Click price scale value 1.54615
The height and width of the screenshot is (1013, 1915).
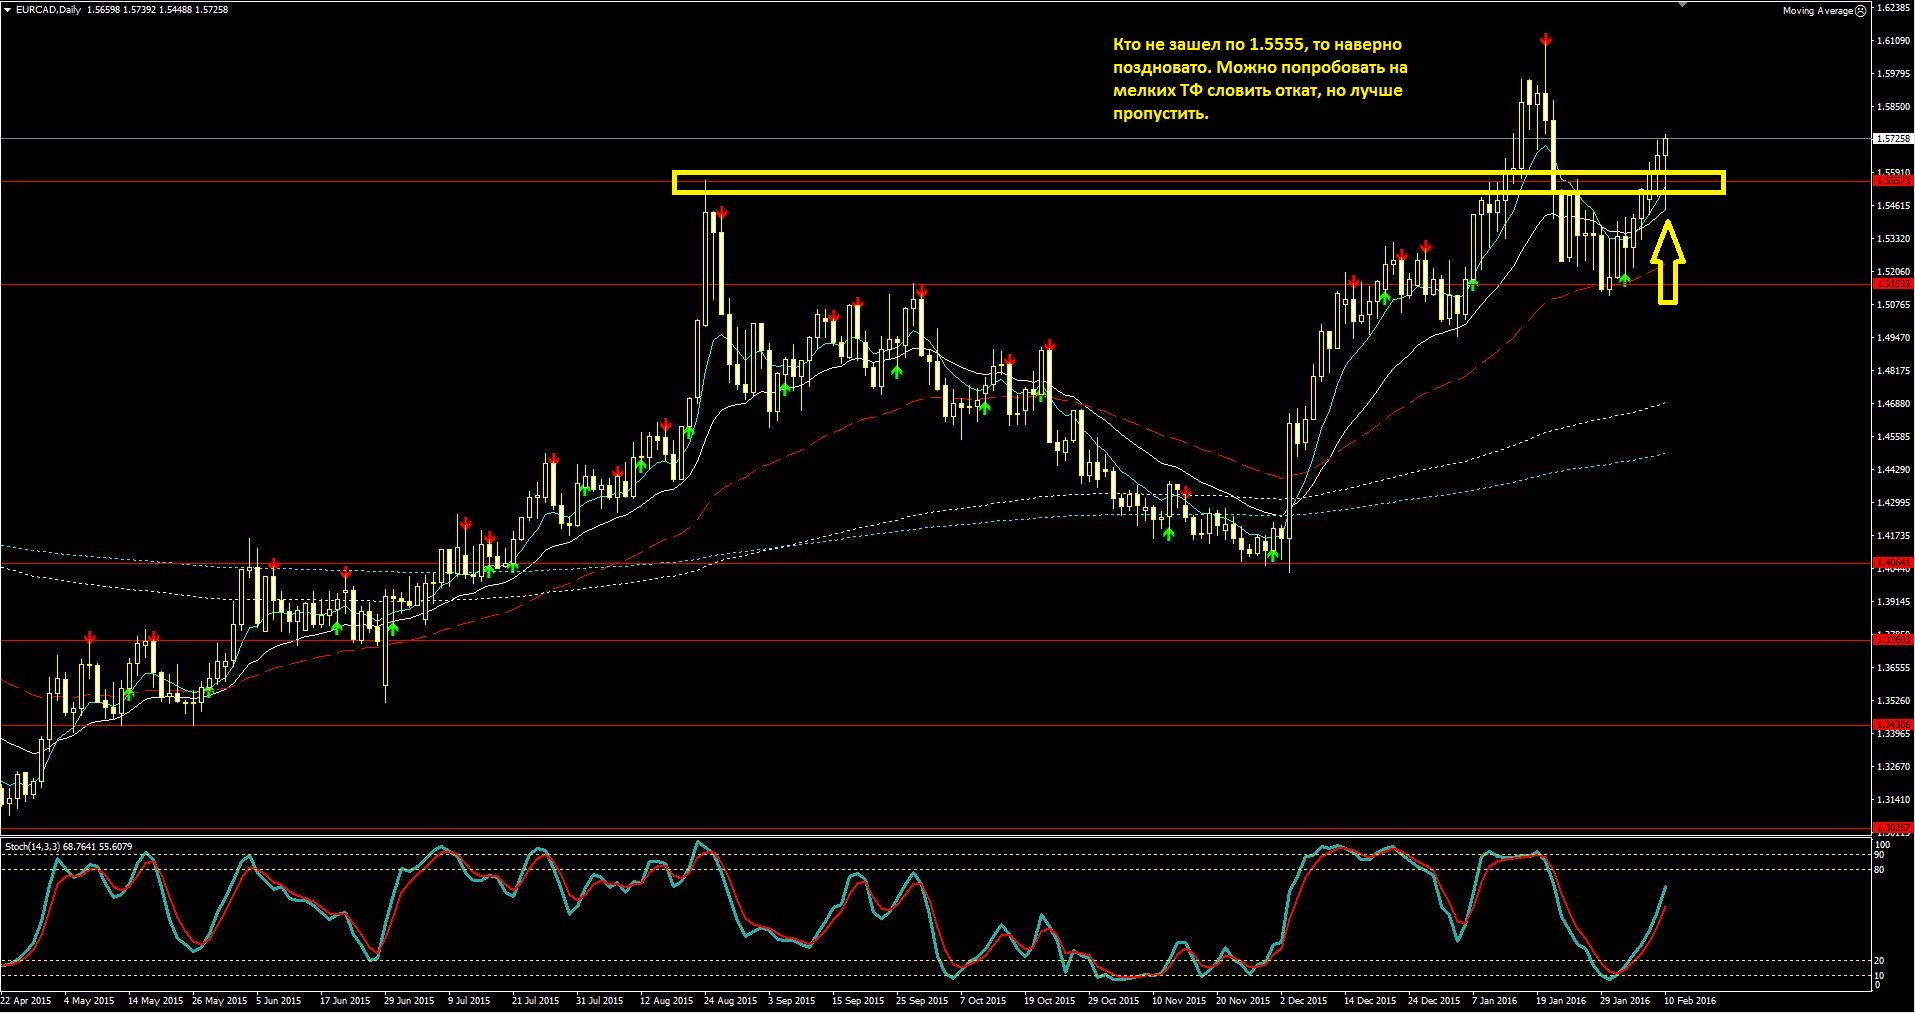point(1895,206)
